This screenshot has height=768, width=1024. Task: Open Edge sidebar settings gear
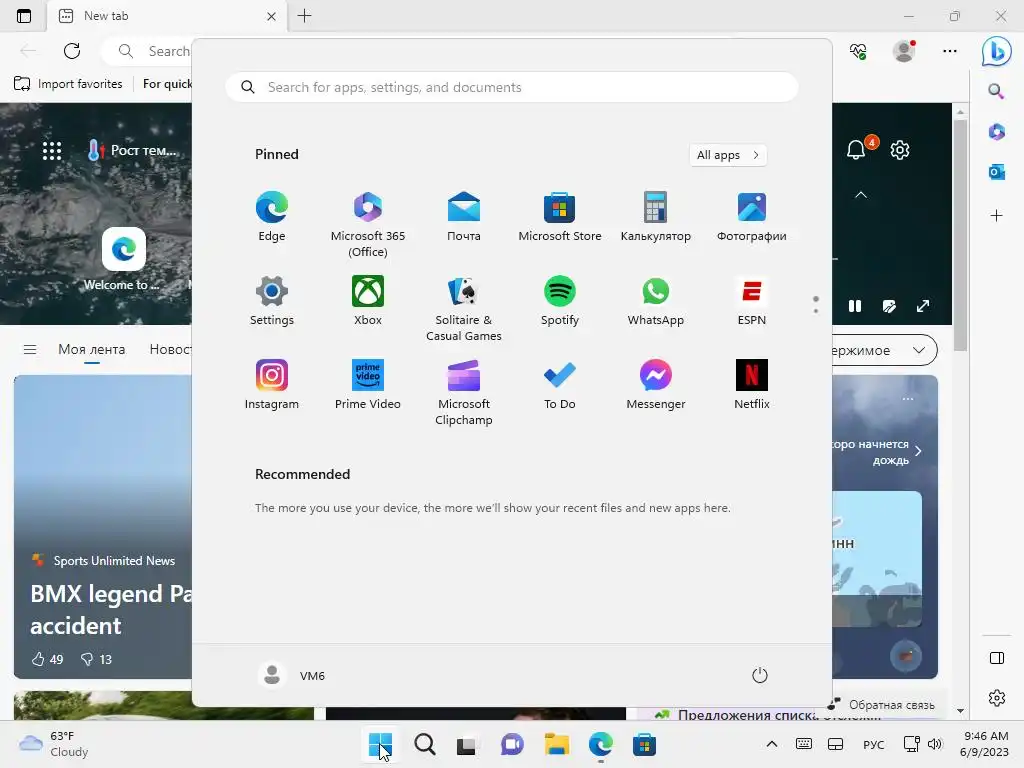pyautogui.click(x=997, y=697)
